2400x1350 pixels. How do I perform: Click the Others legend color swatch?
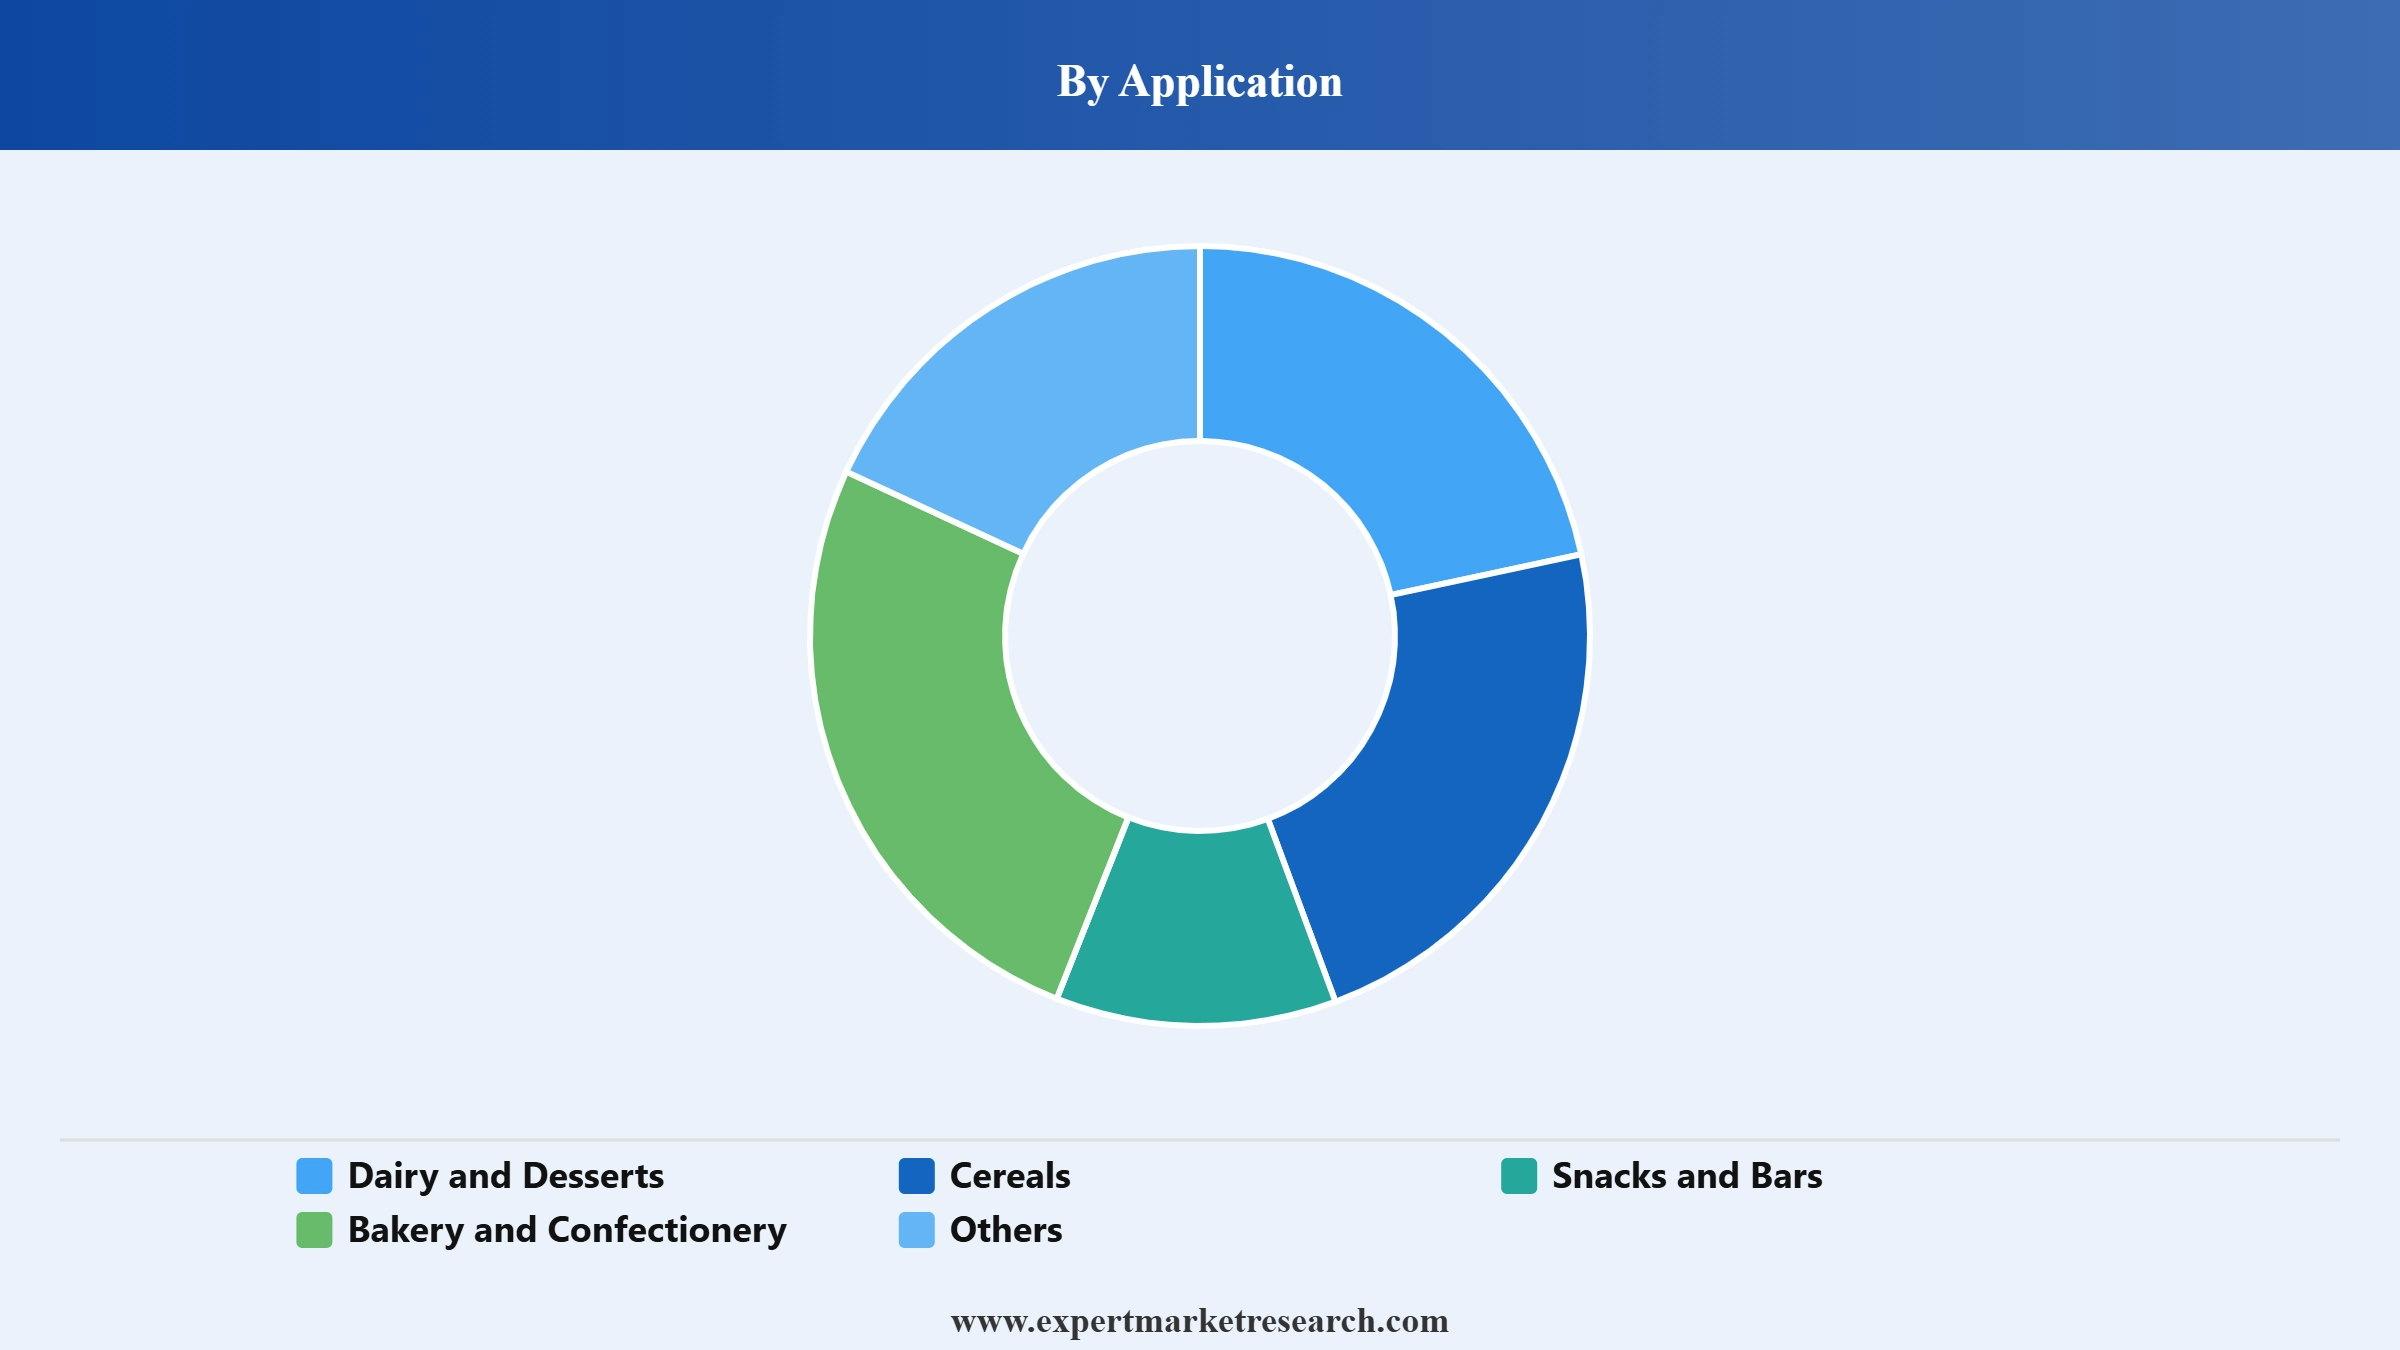coord(916,1230)
